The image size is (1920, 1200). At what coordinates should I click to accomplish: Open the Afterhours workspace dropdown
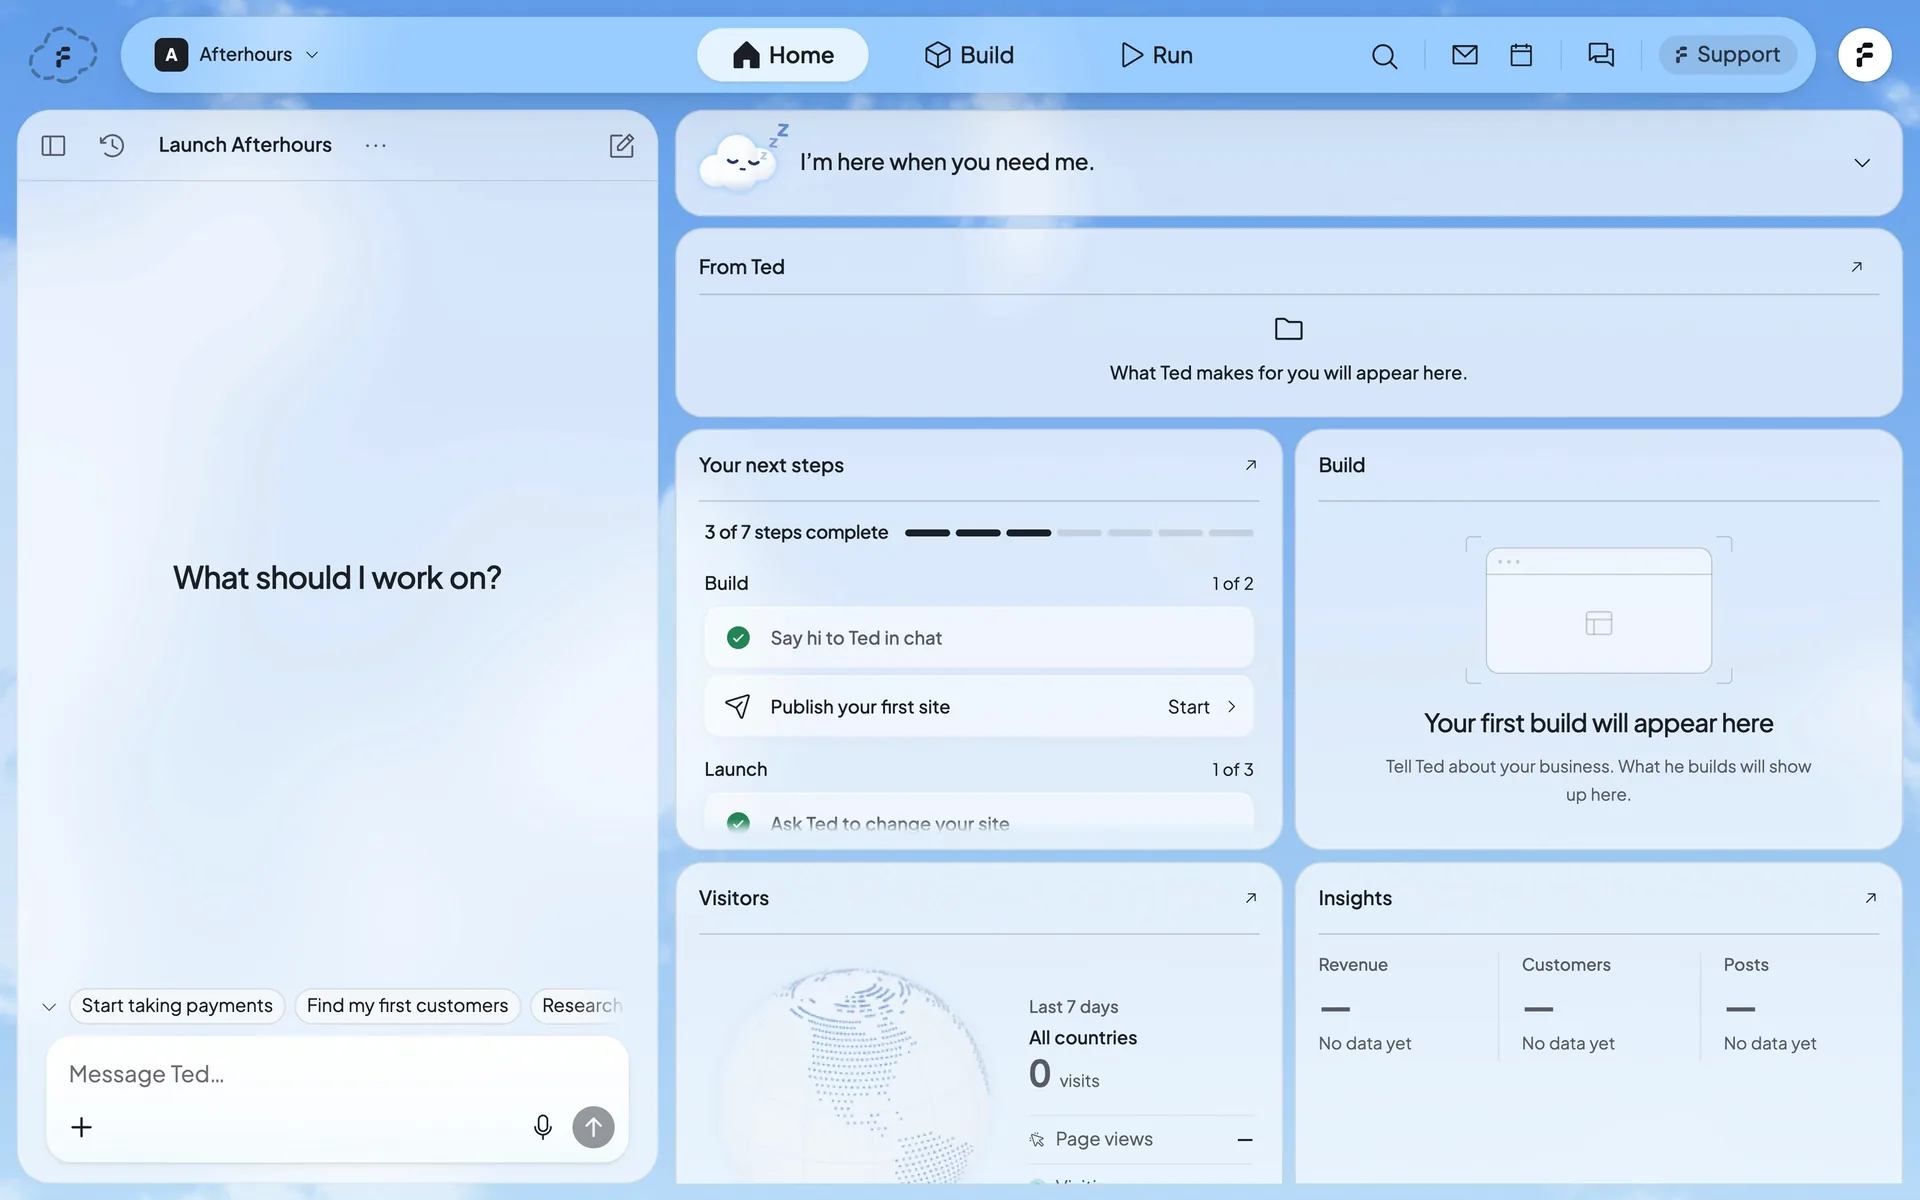[x=238, y=55]
